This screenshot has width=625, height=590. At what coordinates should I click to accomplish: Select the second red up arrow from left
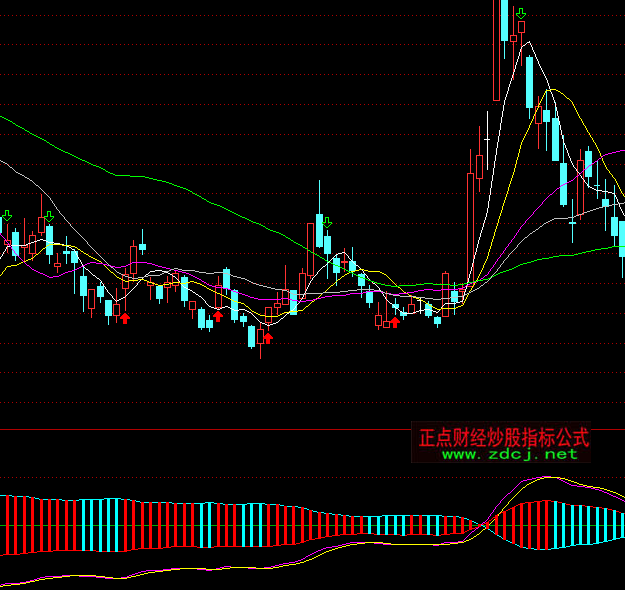[x=217, y=316]
